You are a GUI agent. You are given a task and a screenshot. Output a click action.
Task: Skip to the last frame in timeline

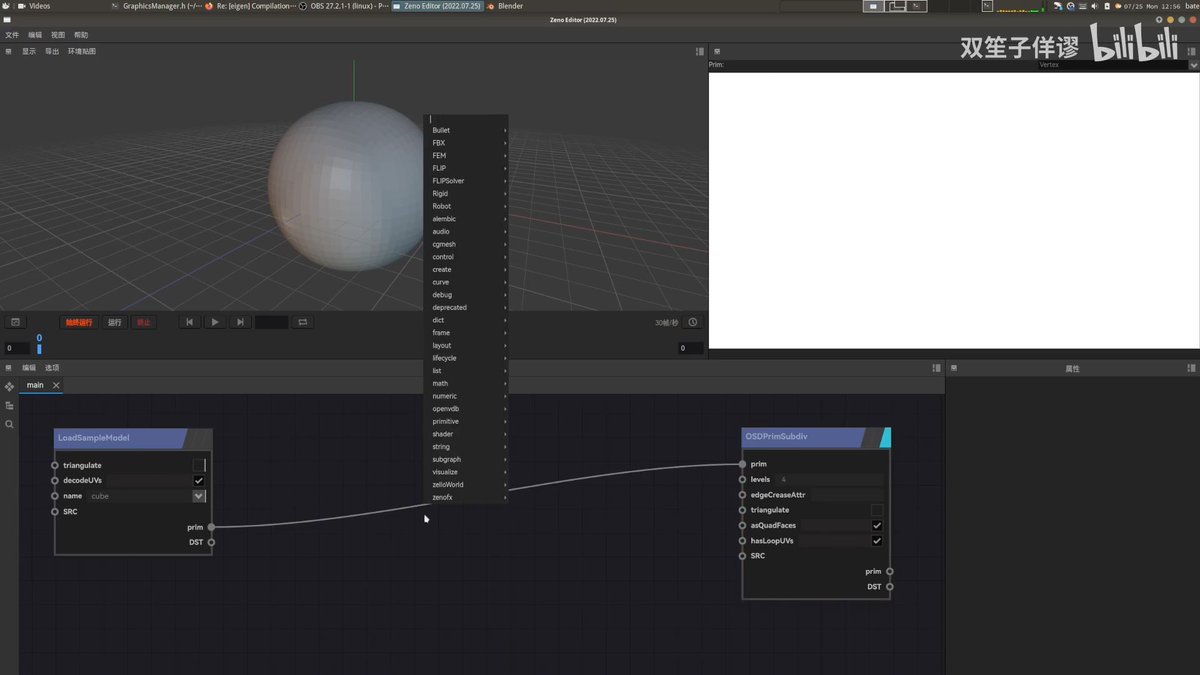[240, 322]
